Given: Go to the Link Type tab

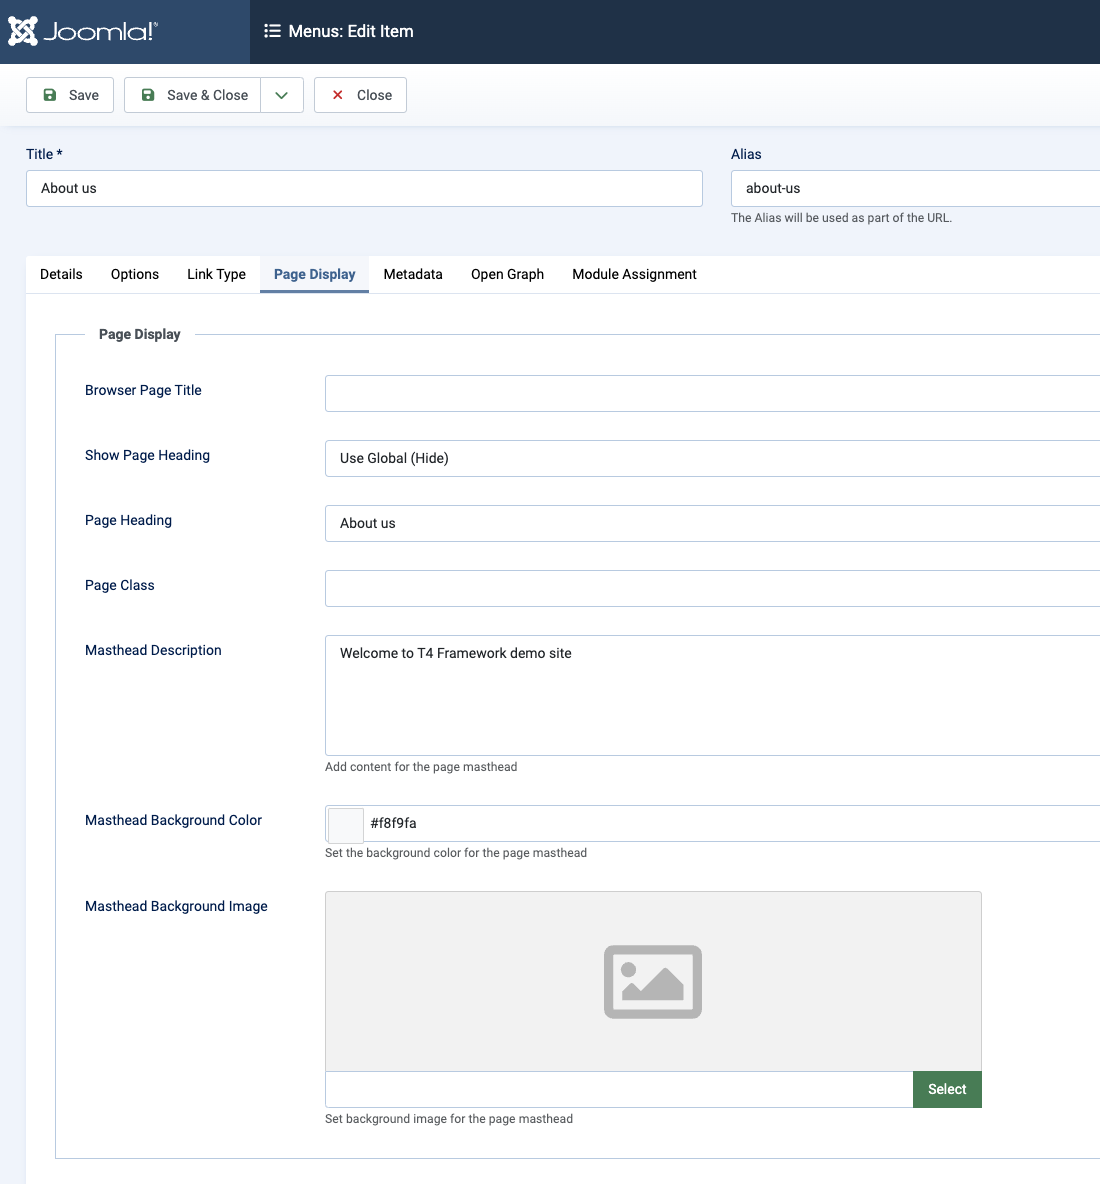Looking at the screenshot, I should [x=216, y=274].
